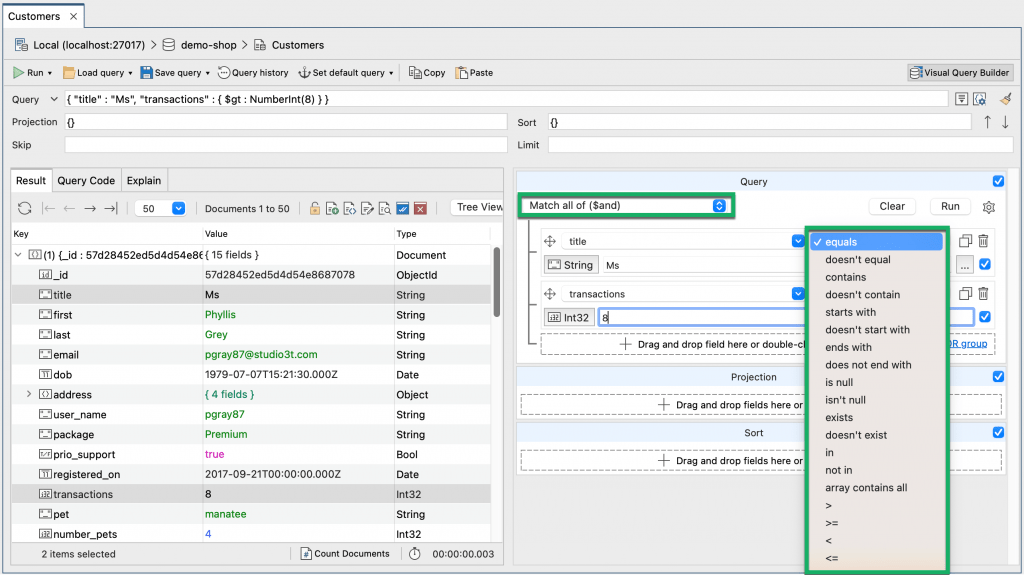1024x575 pixels.
Task: Delete the transactions condition with trash icon
Action: [x=983, y=294]
